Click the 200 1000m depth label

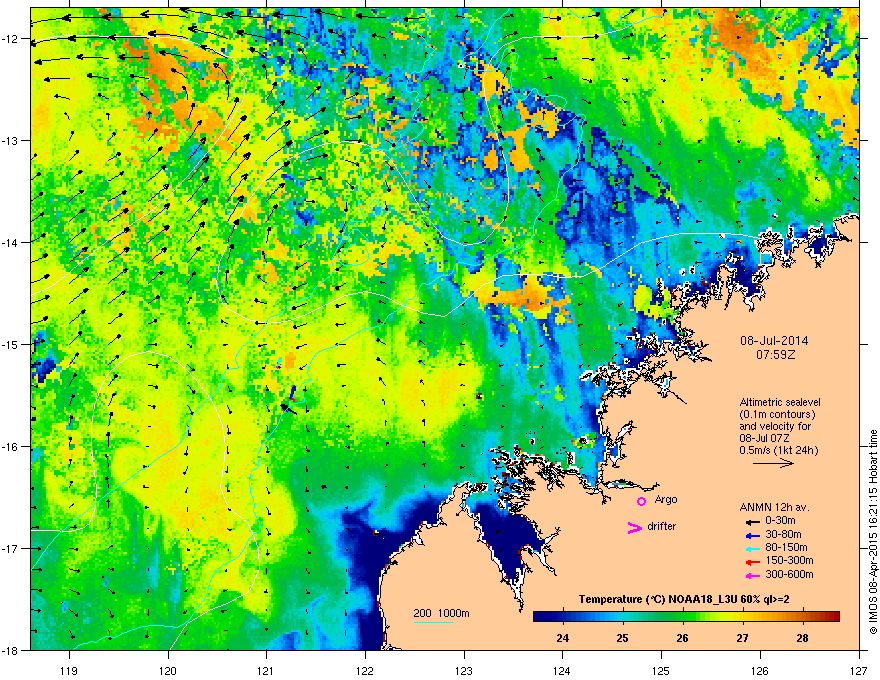coord(441,613)
